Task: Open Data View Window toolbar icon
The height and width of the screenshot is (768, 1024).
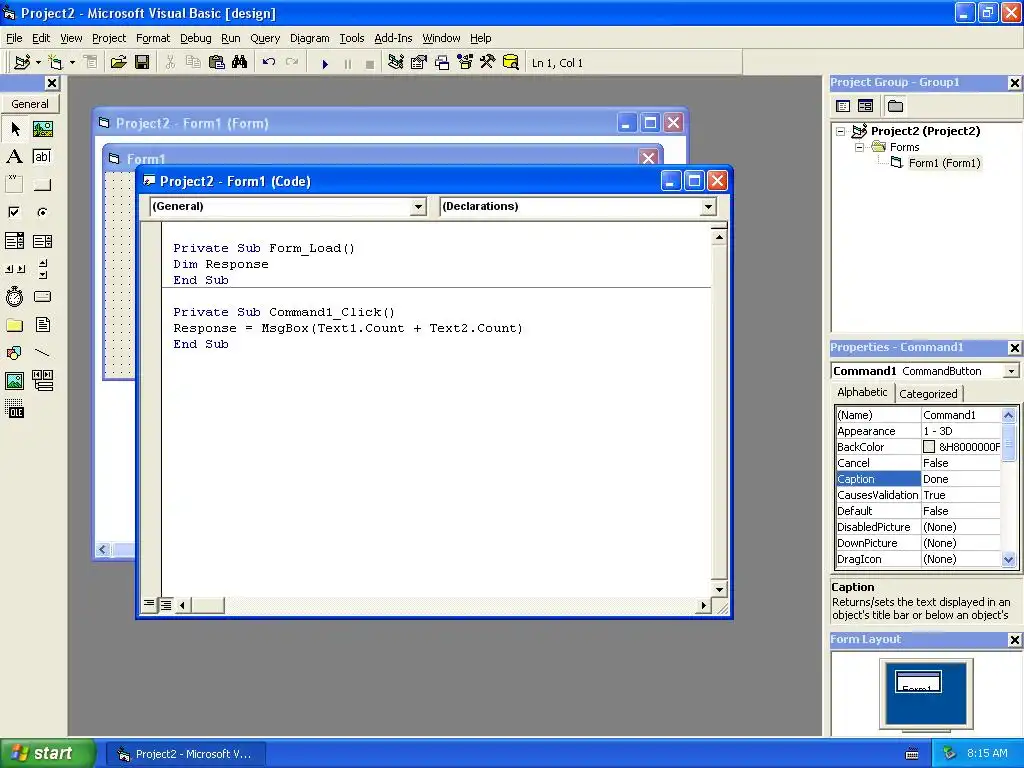Action: (511, 62)
